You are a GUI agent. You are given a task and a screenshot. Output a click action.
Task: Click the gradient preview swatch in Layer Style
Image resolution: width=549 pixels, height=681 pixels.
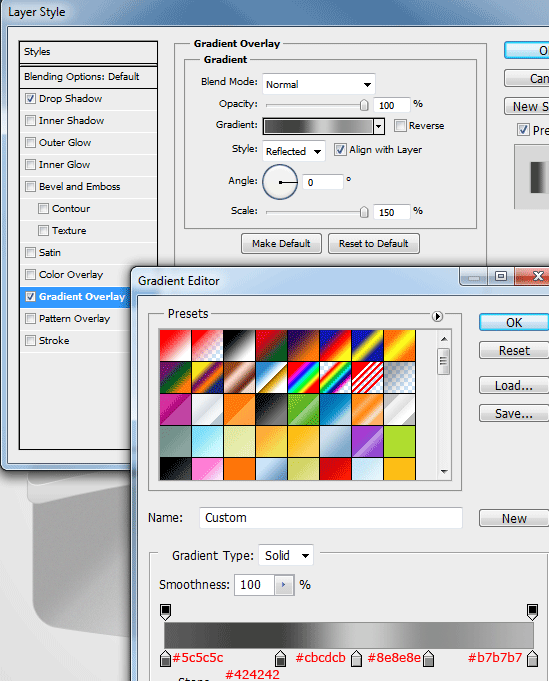click(x=318, y=126)
